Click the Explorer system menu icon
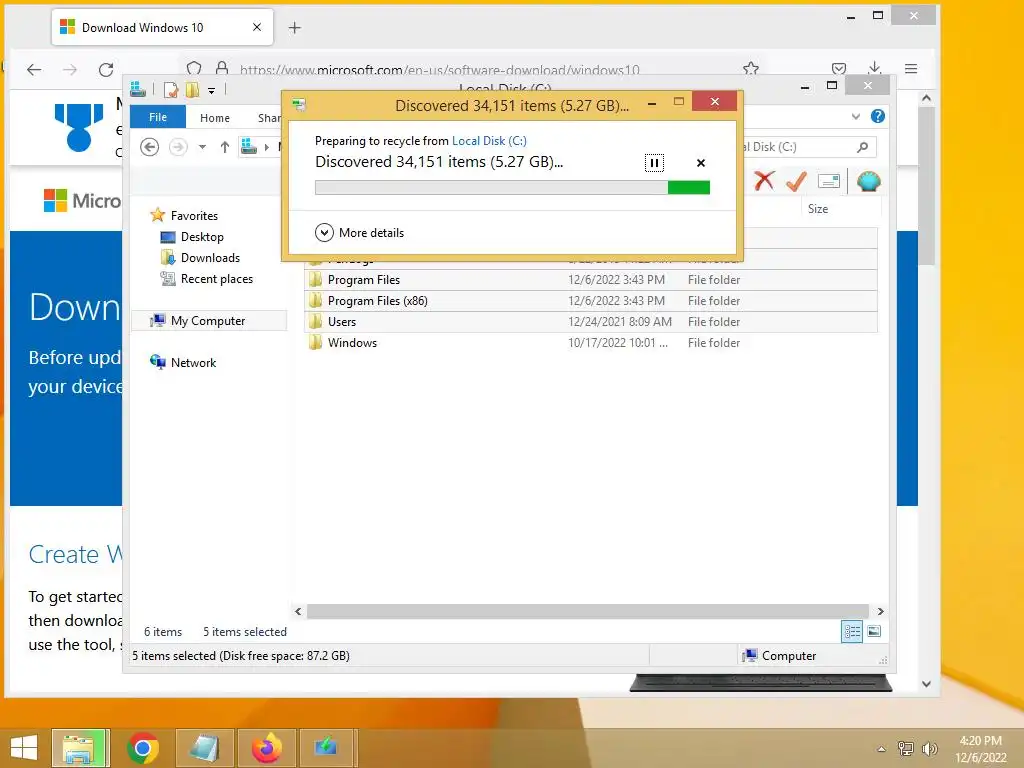The width and height of the screenshot is (1024, 768). (138, 89)
